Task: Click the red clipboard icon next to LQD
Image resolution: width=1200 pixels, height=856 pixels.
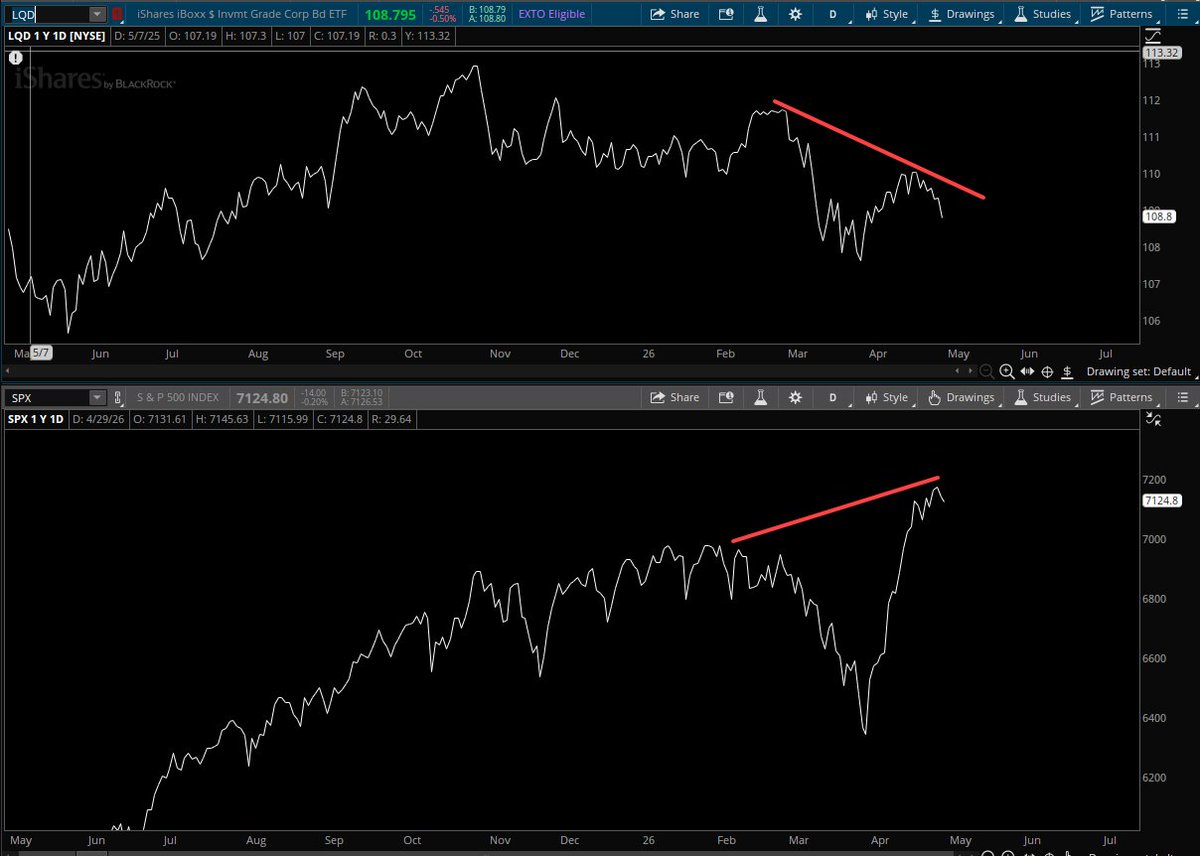Action: click(118, 14)
